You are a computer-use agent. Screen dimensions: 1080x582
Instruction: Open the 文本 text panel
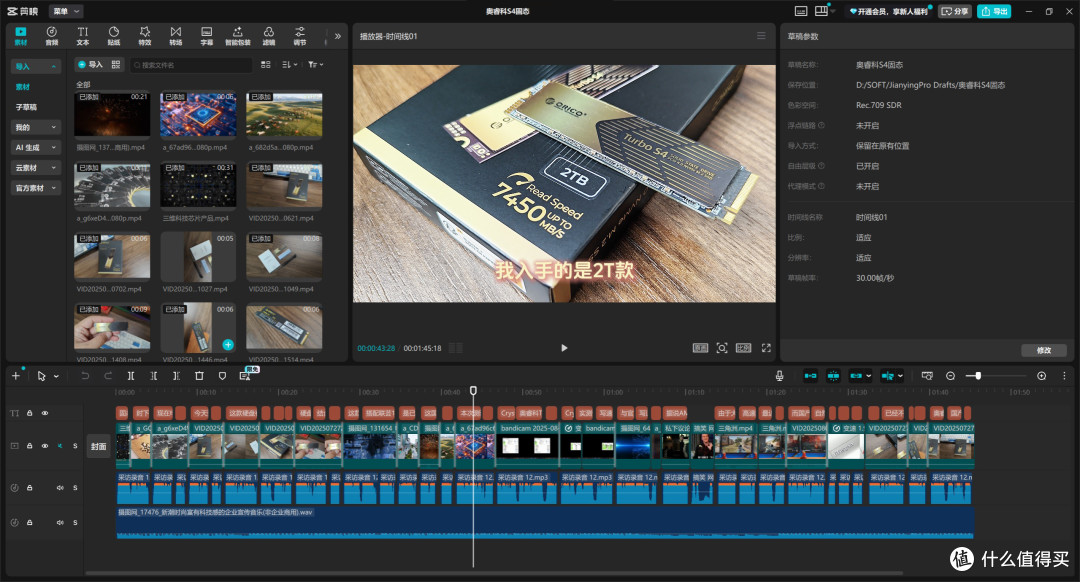83,36
